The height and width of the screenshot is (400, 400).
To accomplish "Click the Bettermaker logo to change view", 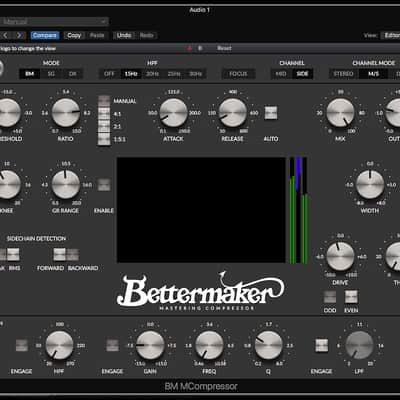I will 200,291.
